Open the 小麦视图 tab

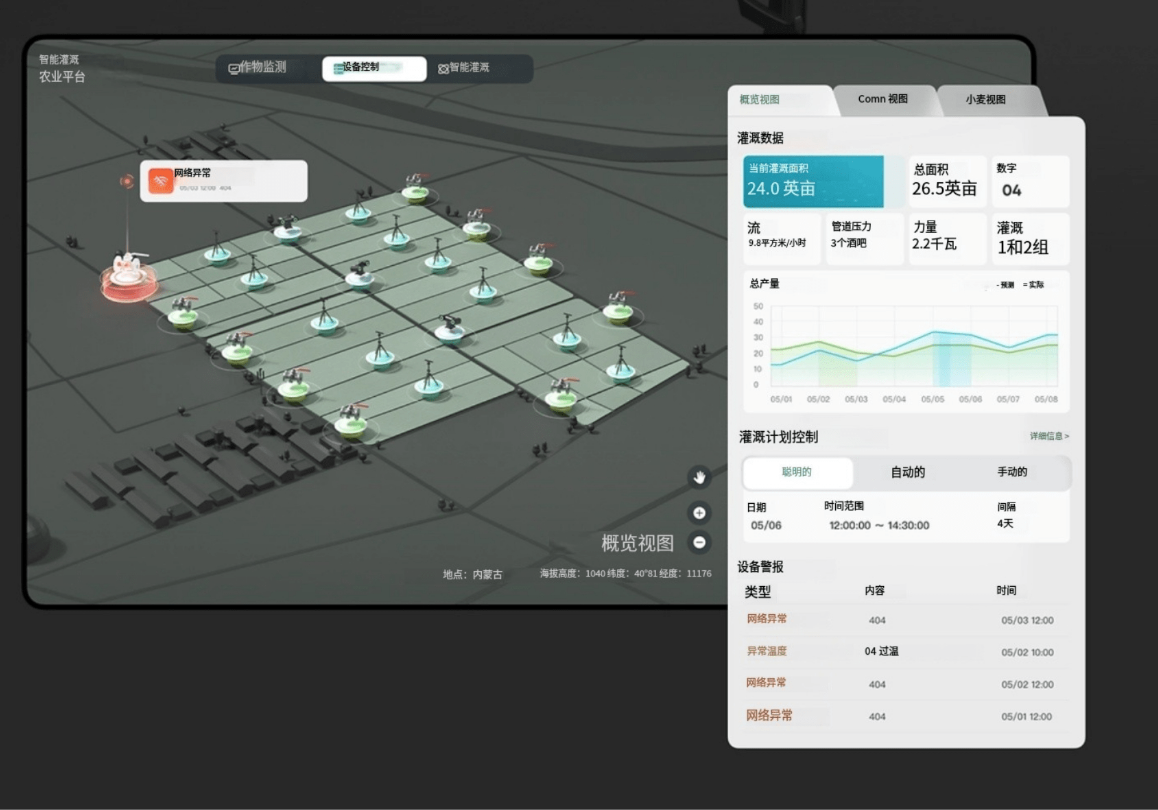[x=986, y=100]
